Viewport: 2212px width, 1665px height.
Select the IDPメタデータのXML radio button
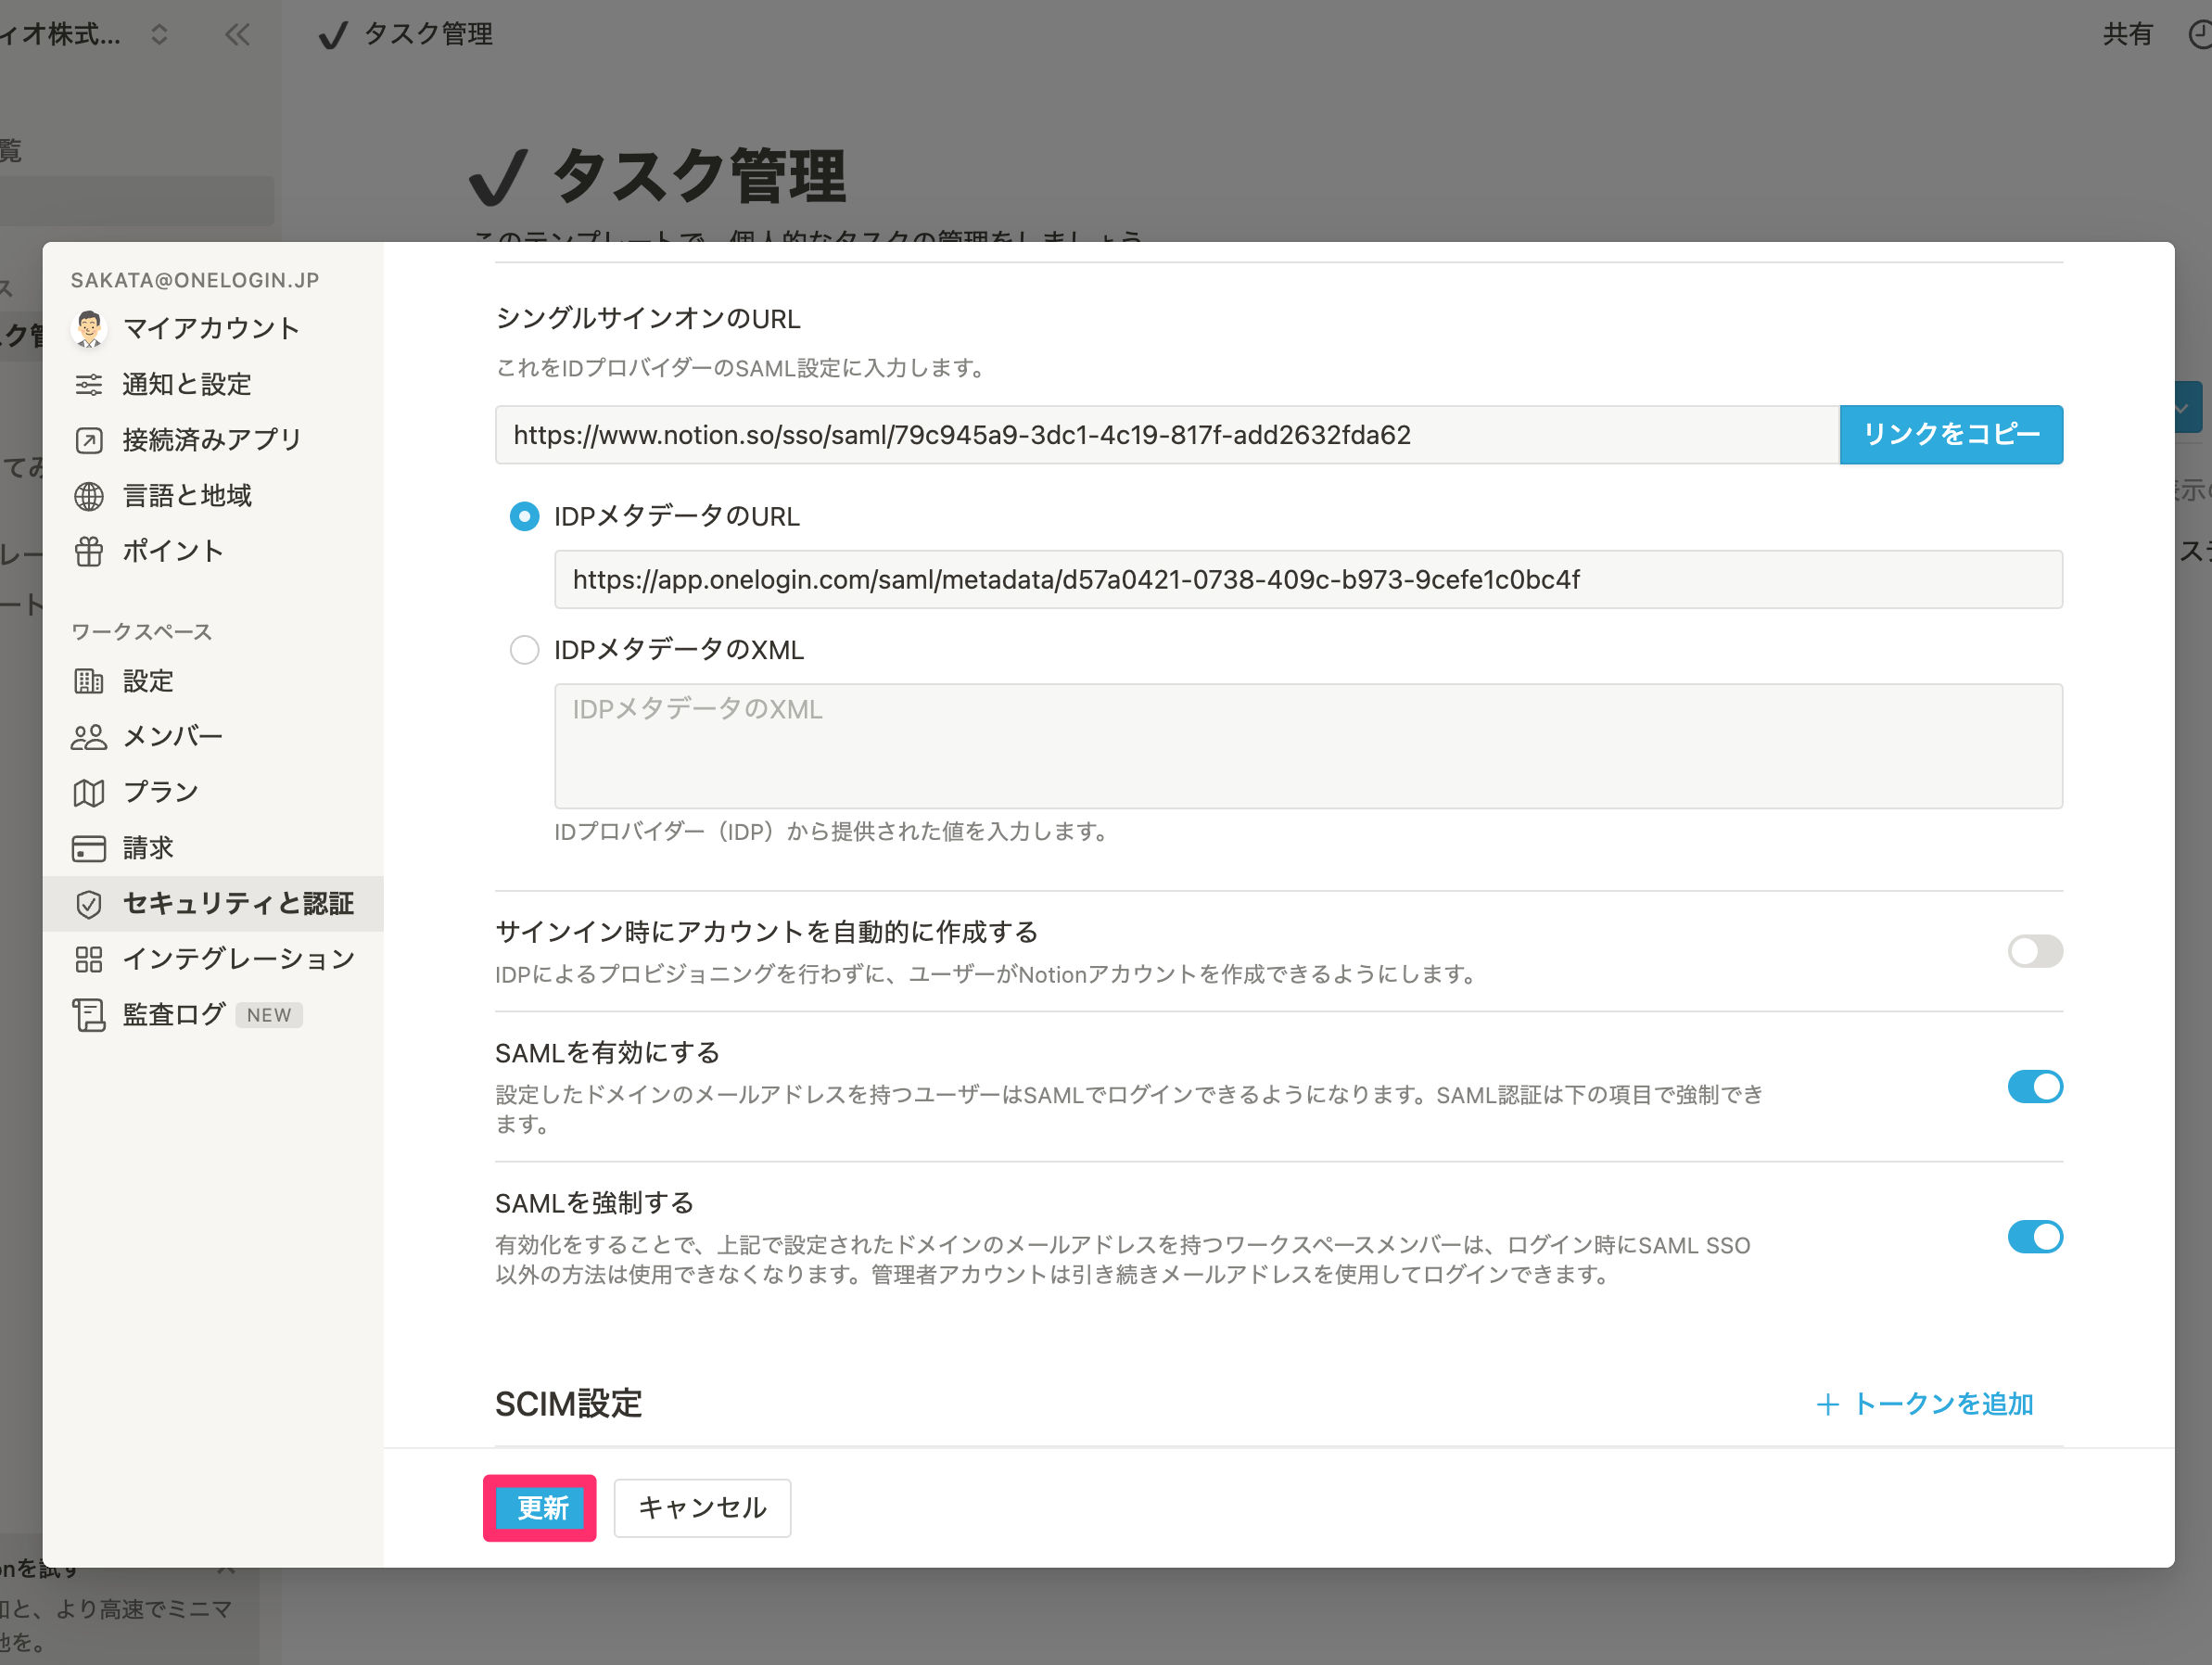tap(524, 650)
